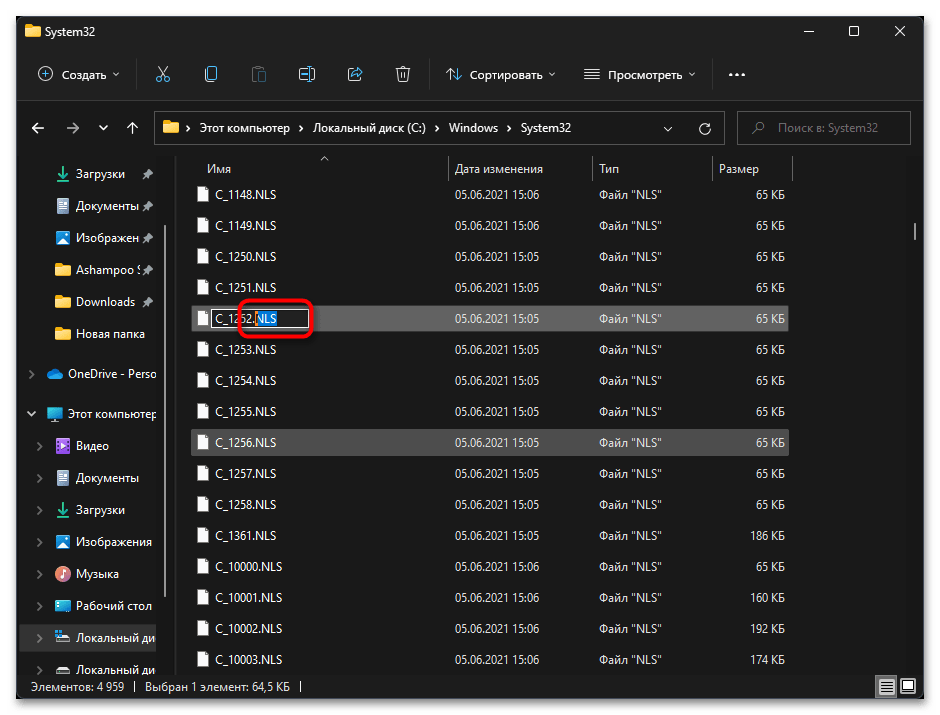Click the Поиск в System32 search box

click(x=823, y=128)
